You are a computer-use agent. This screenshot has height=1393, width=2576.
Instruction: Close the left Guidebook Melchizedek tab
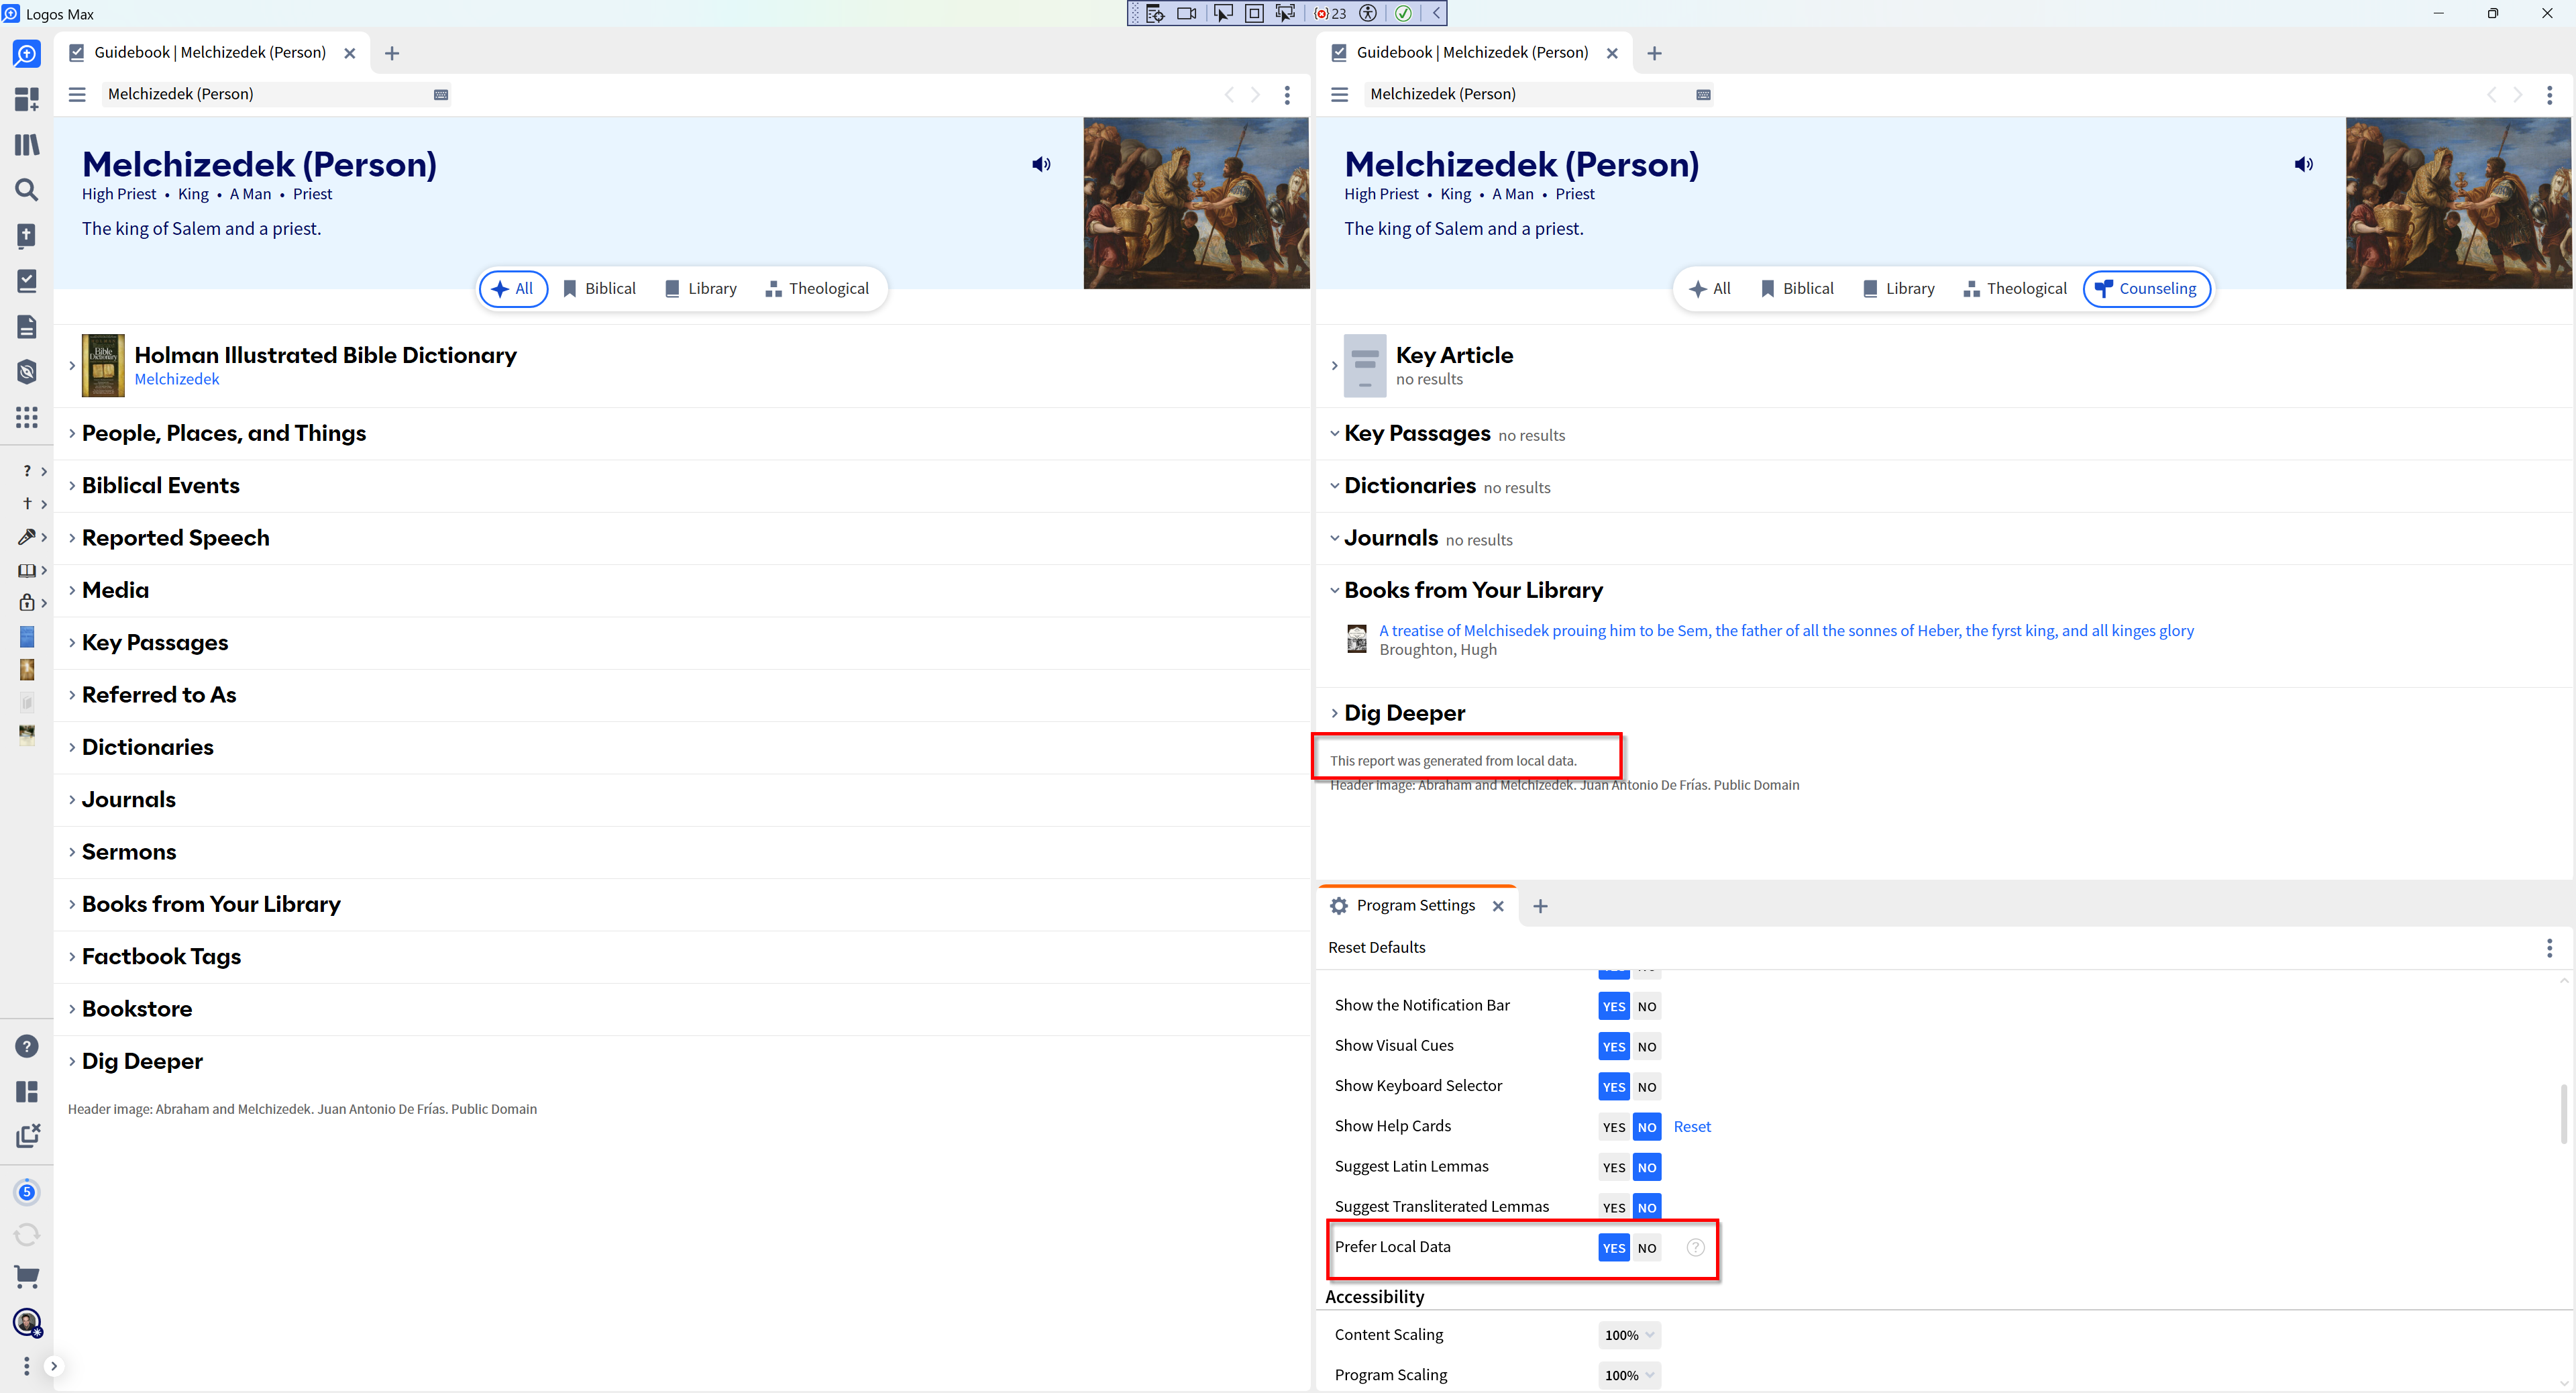coord(350,53)
